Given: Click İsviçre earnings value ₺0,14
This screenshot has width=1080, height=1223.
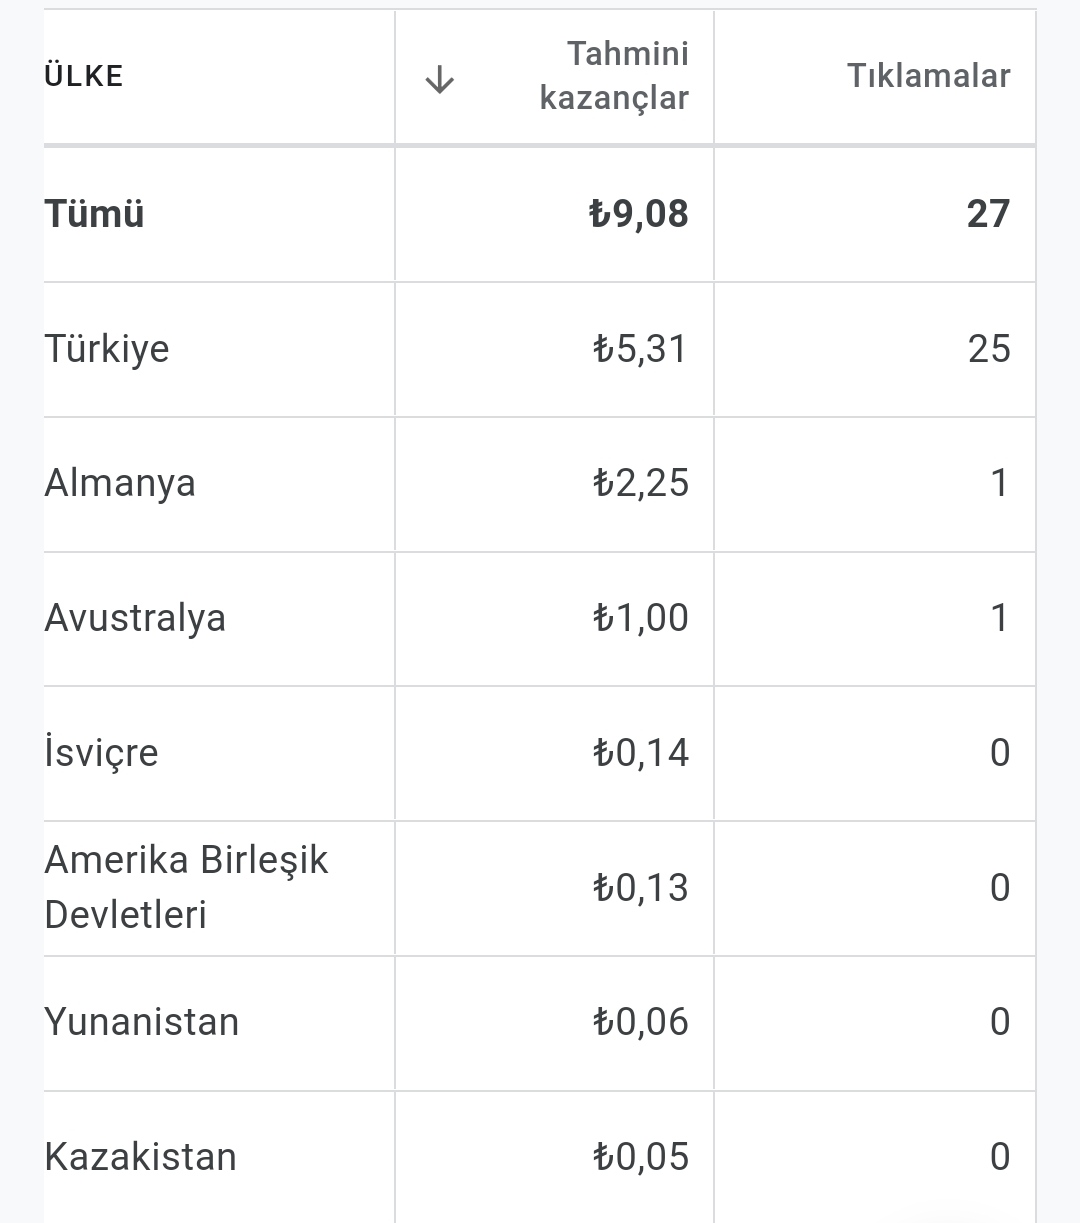Looking at the screenshot, I should tap(640, 752).
